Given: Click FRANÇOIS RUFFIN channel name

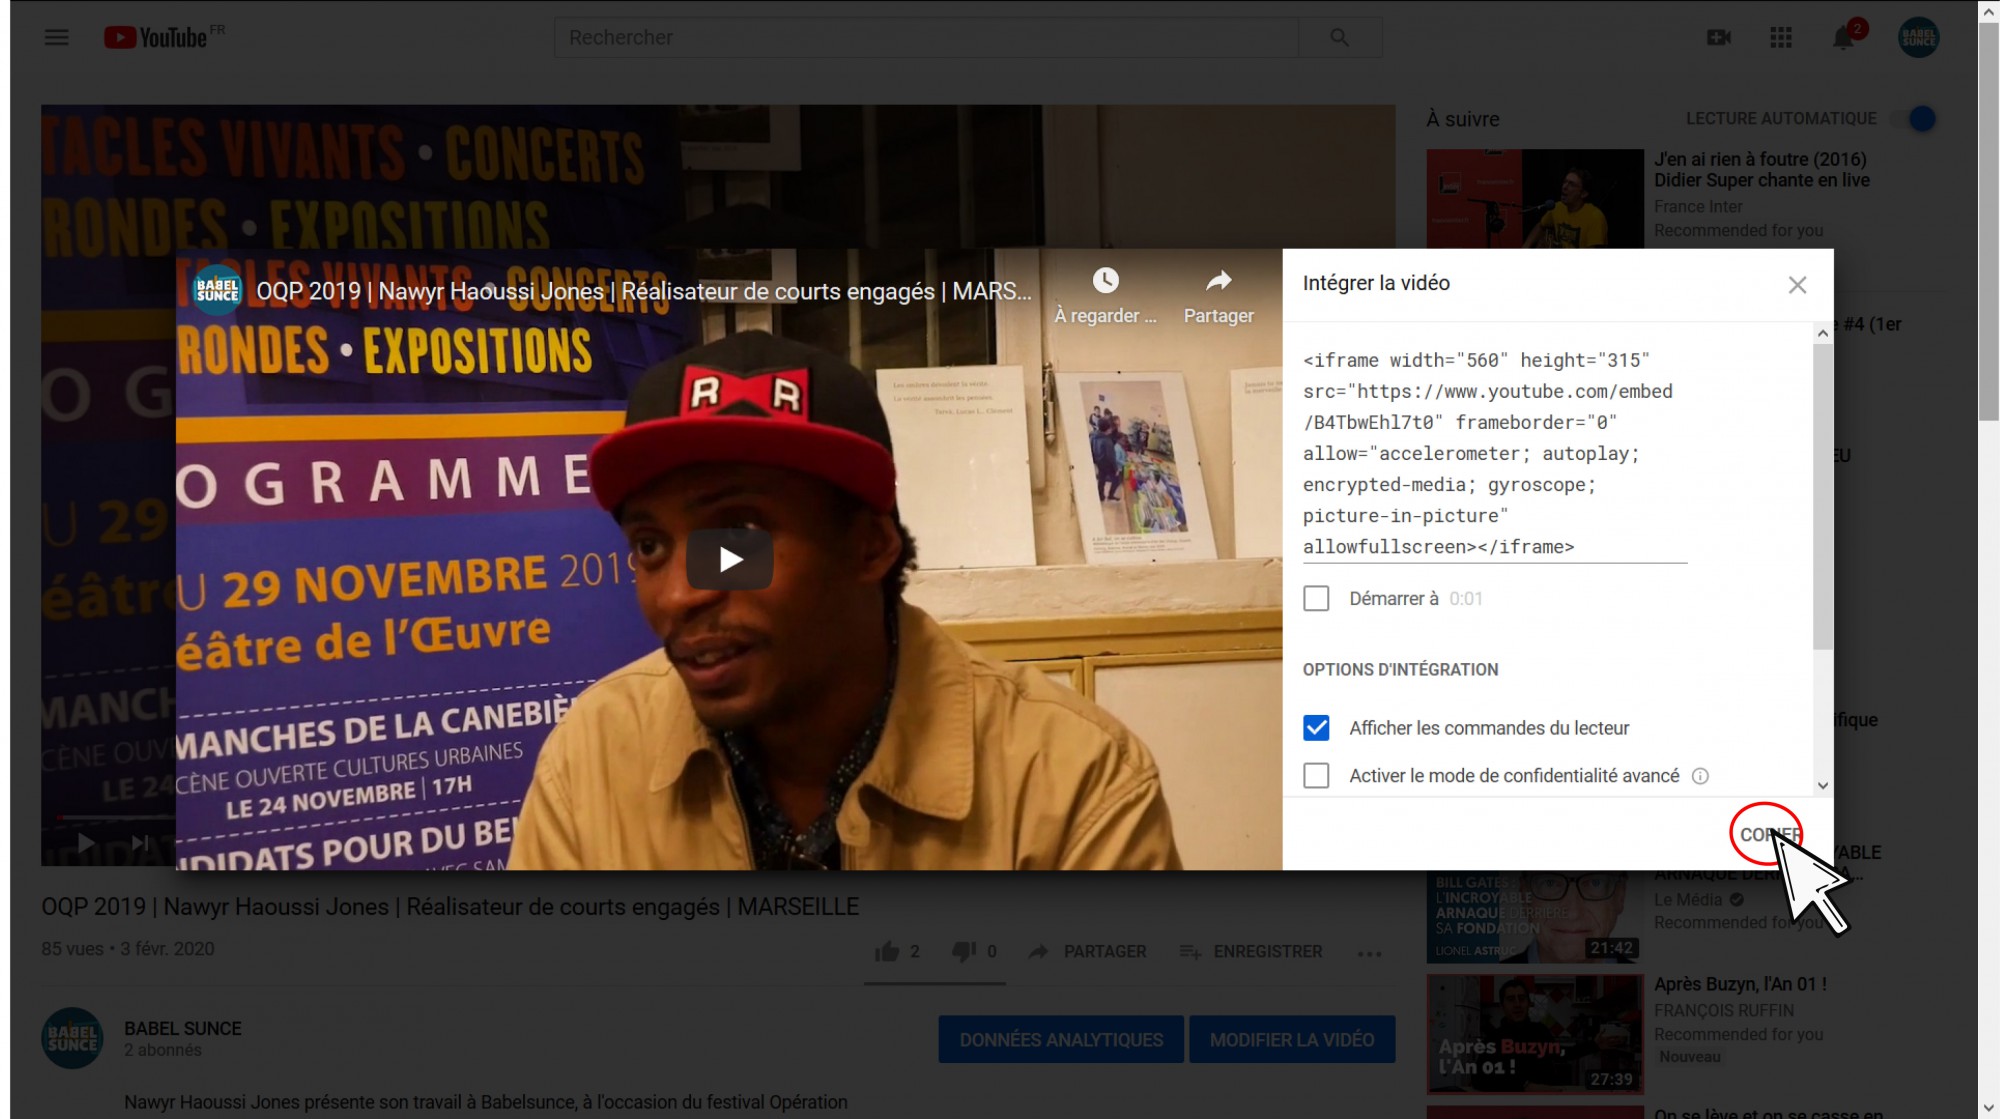Looking at the screenshot, I should (x=1724, y=1011).
